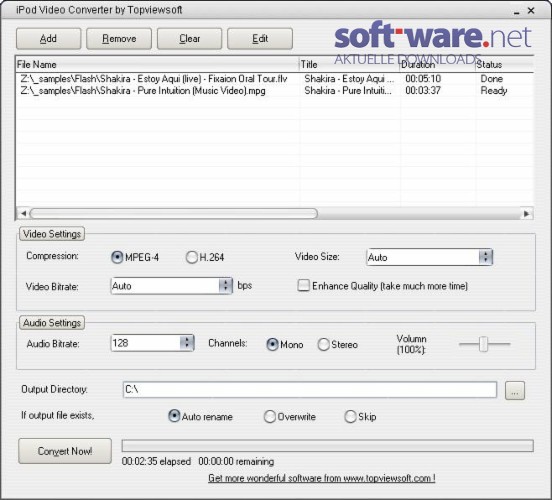Open the Audio Bitrate dropdown
The height and width of the screenshot is (500, 552).
[x=187, y=343]
